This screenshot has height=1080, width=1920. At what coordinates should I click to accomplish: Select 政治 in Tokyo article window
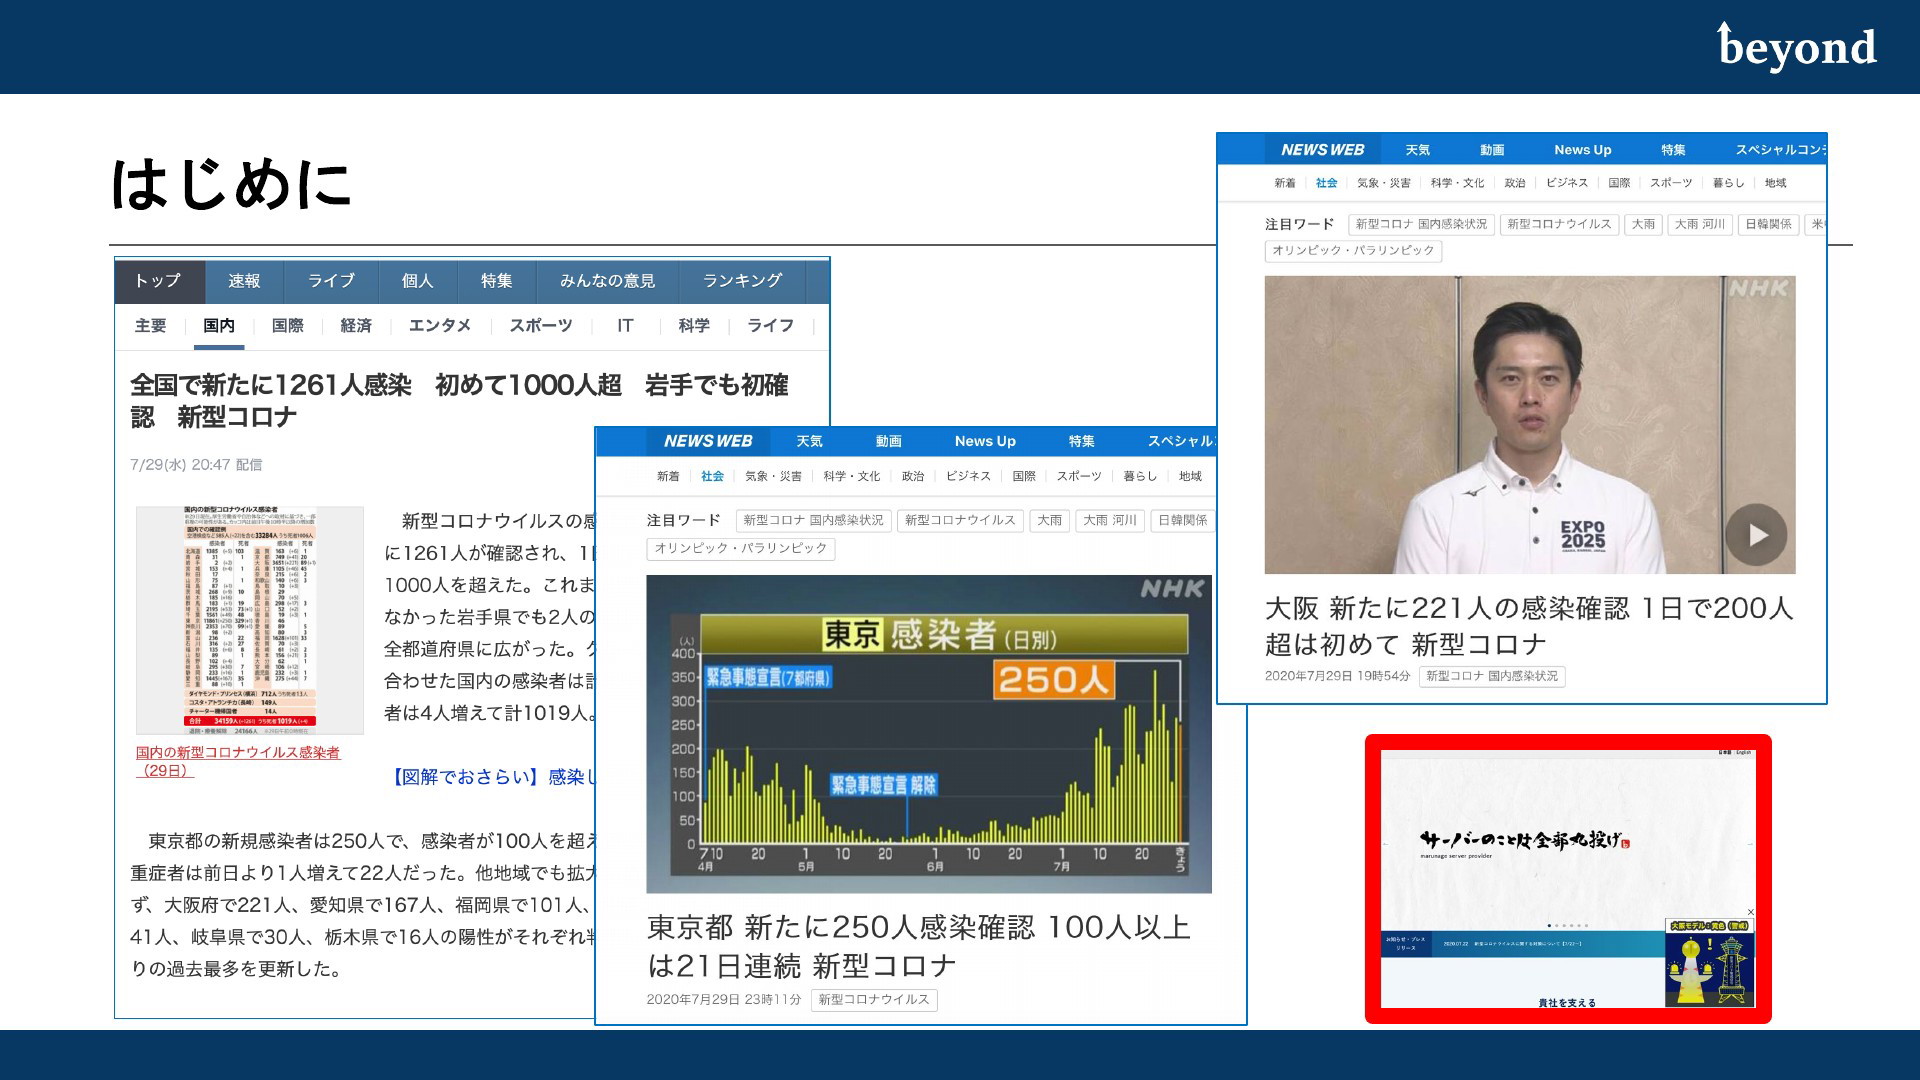pos(913,476)
